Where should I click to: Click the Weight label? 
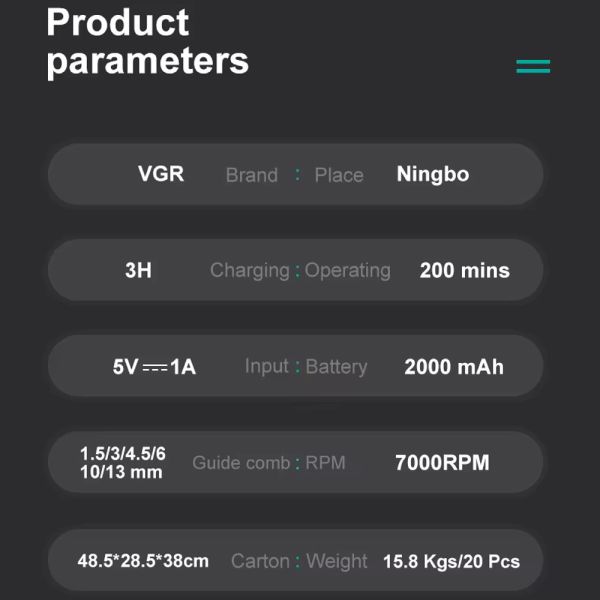click(337, 562)
